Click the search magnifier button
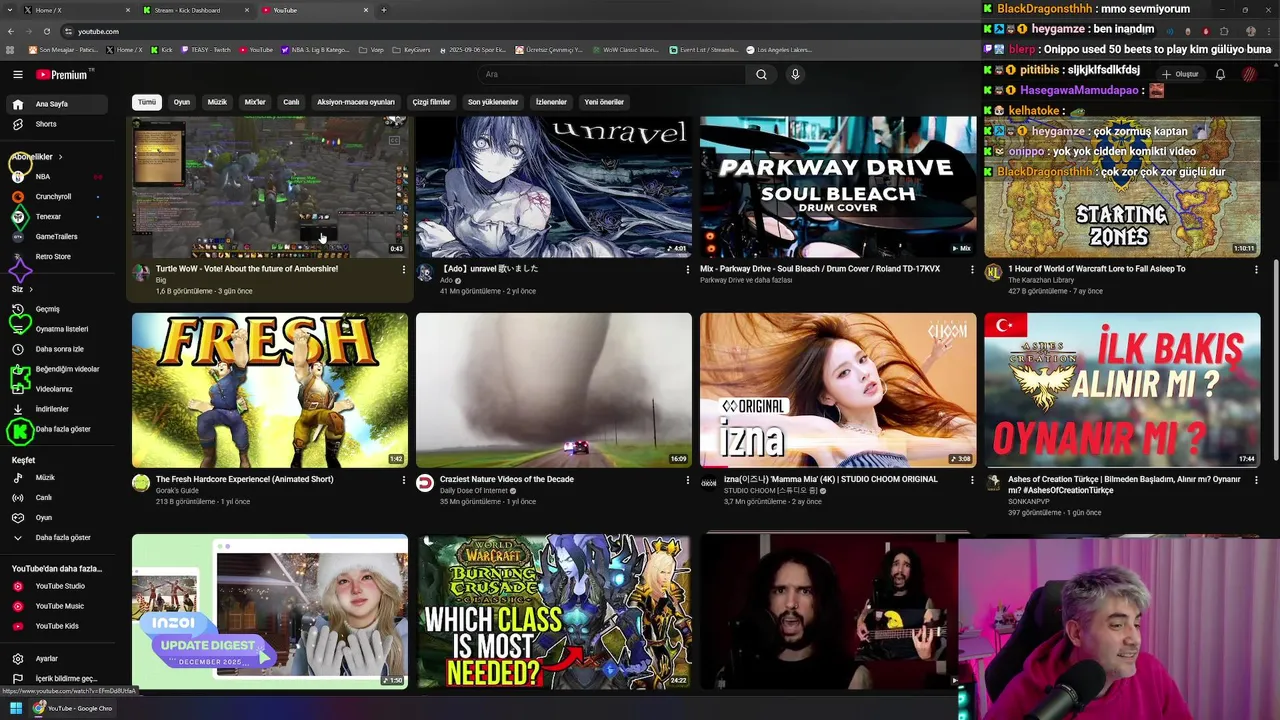The image size is (1280, 720). [761, 74]
